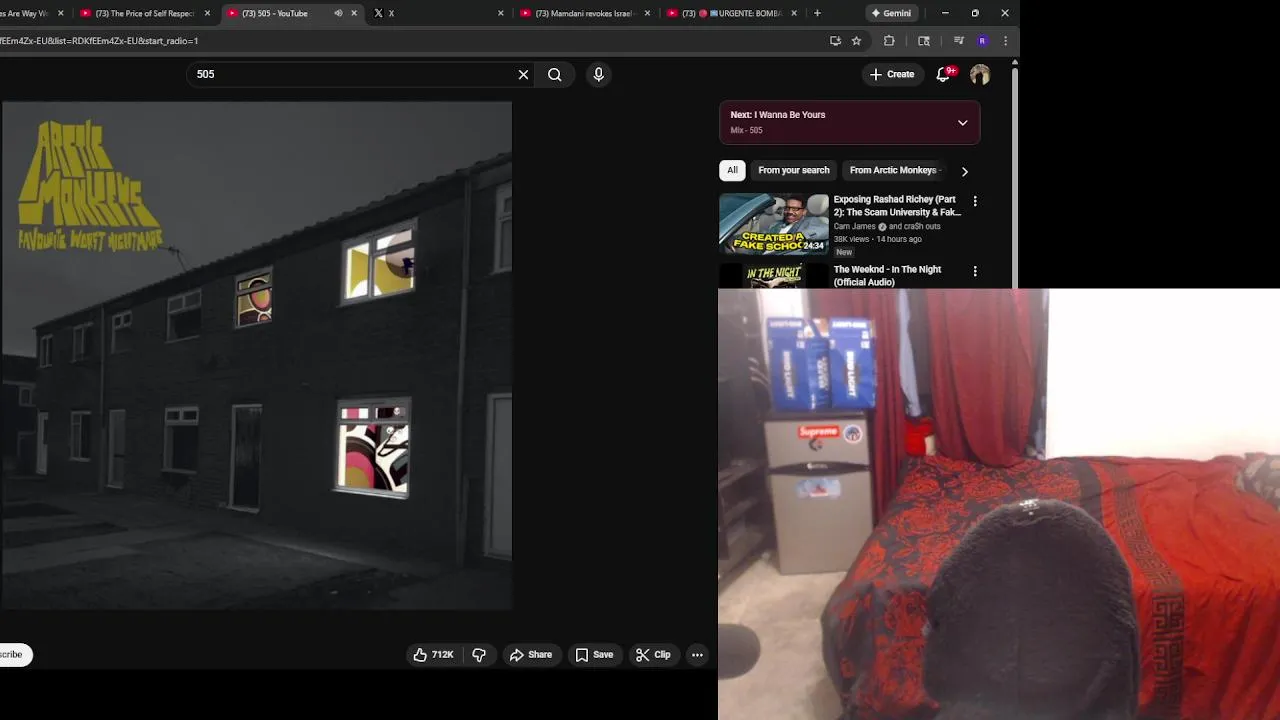Expand the Mix - 505 playlist panel
1280x720 pixels.
[962, 122]
